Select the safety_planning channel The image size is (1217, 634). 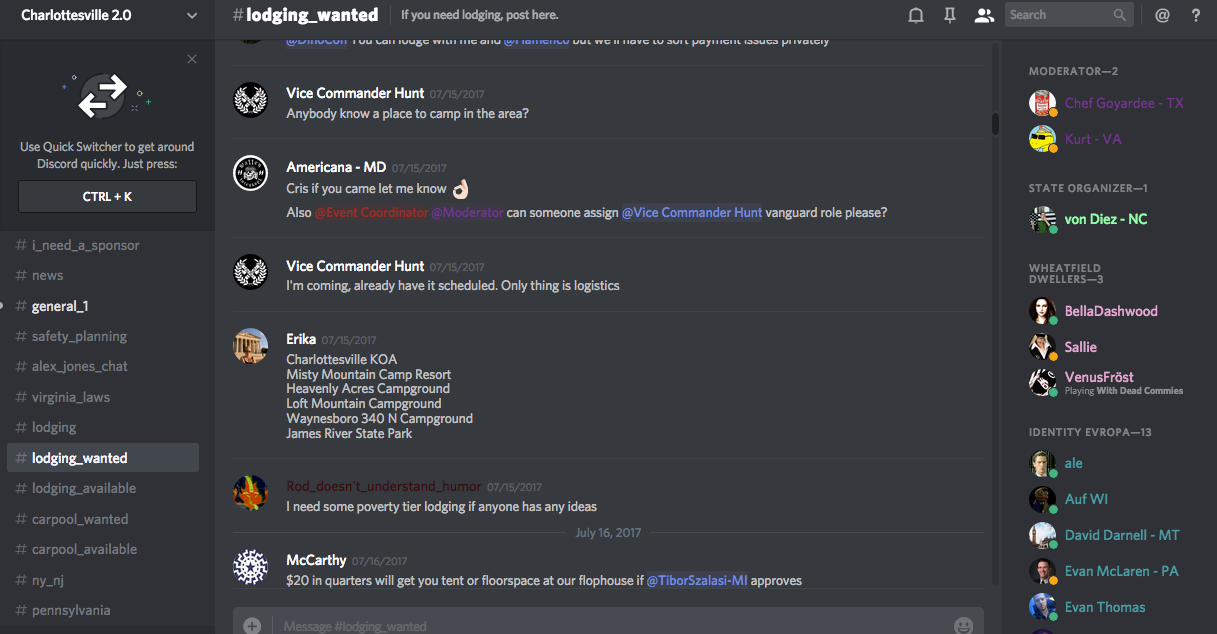(x=79, y=336)
